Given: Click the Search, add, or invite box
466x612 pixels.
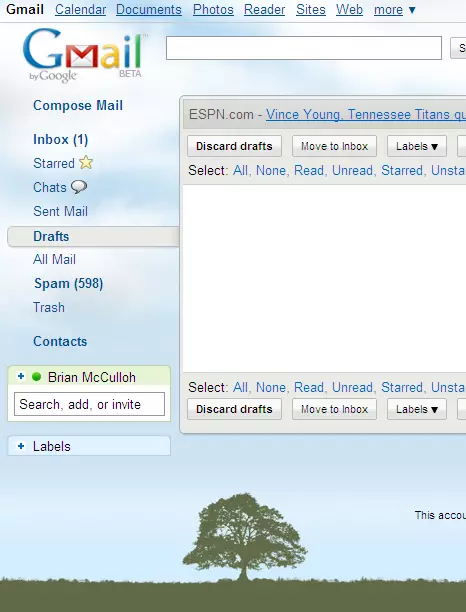Looking at the screenshot, I should point(89,404).
